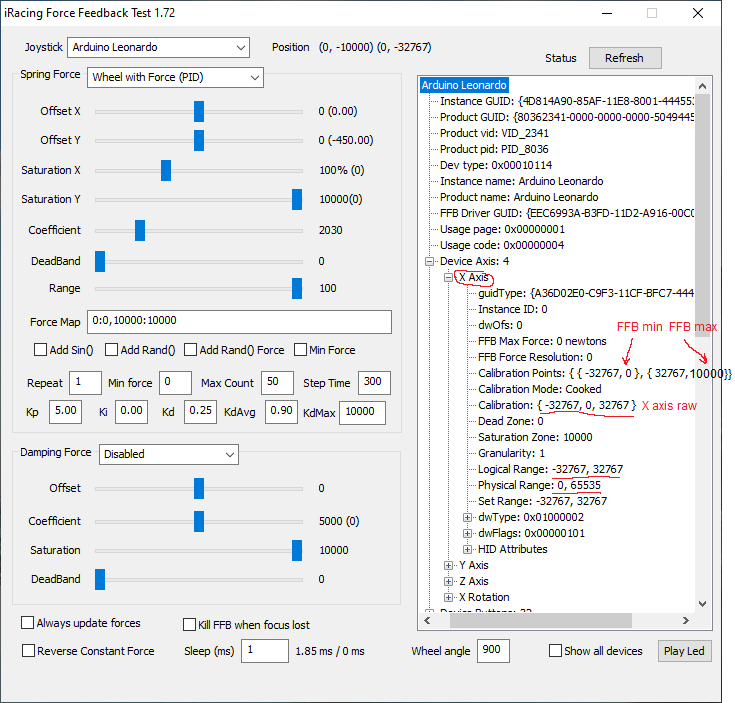The width and height of the screenshot is (735, 703).
Task: Click the Spring Coefficient slider handle
Action: [140, 231]
